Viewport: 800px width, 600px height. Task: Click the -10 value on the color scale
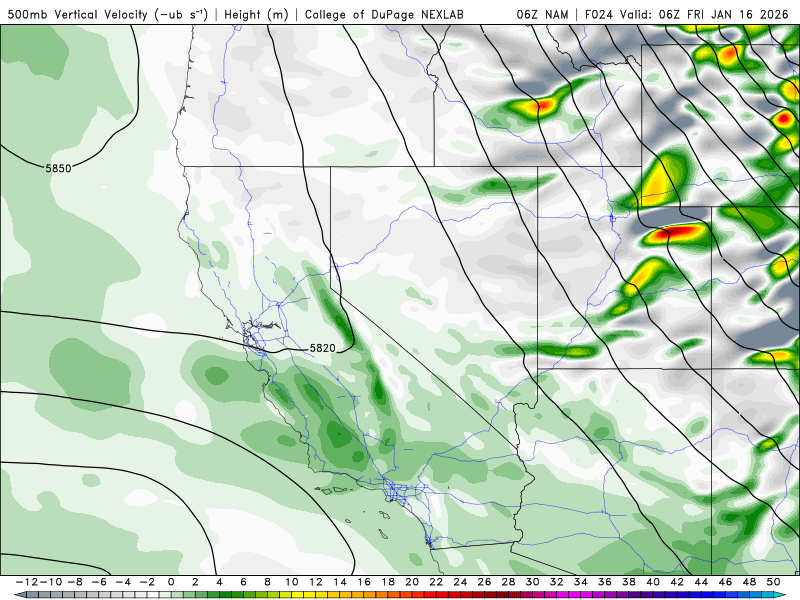[51, 582]
